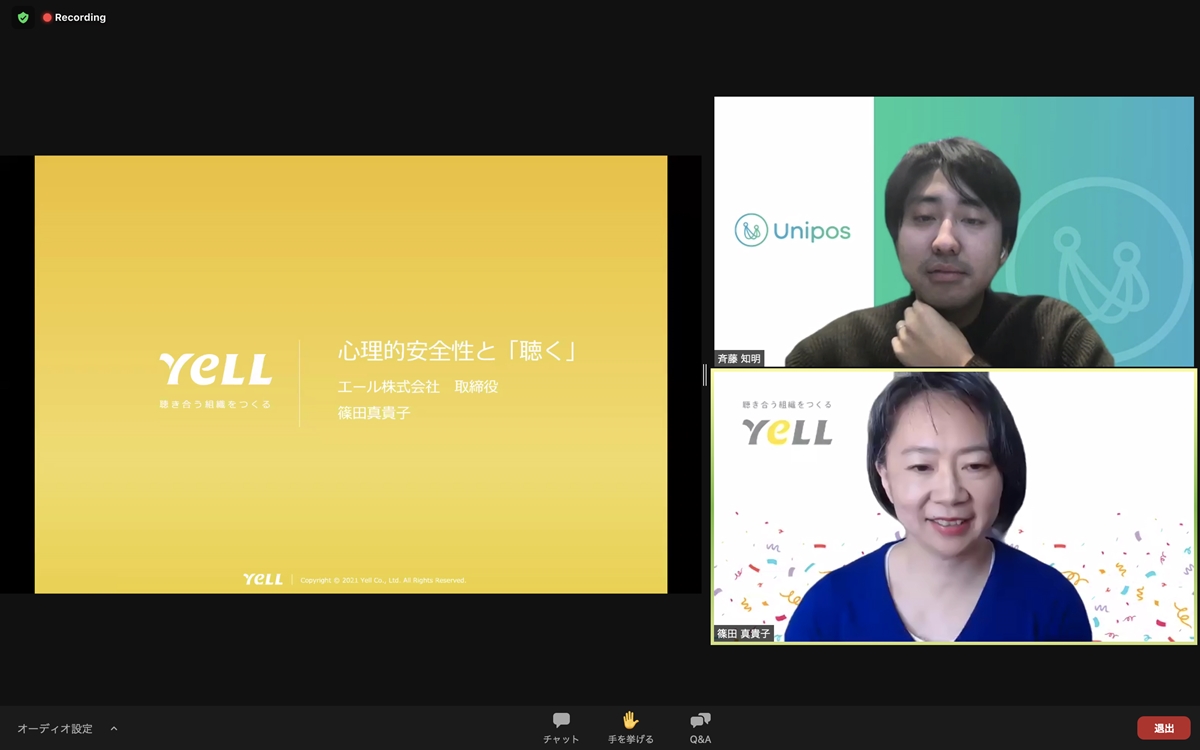Click エール株式会社 取締役 text on slide

(418, 387)
